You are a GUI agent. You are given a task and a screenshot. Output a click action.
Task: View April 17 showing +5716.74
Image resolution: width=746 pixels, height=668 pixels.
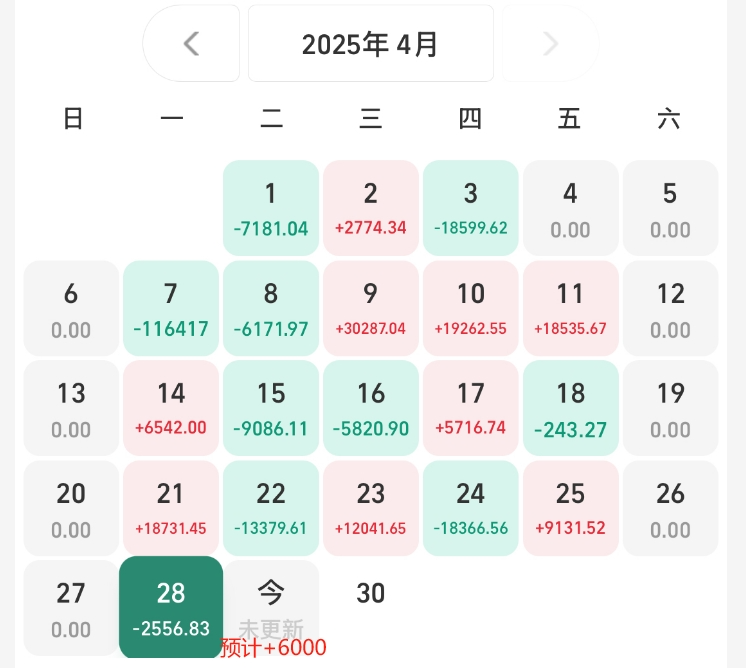tap(471, 408)
